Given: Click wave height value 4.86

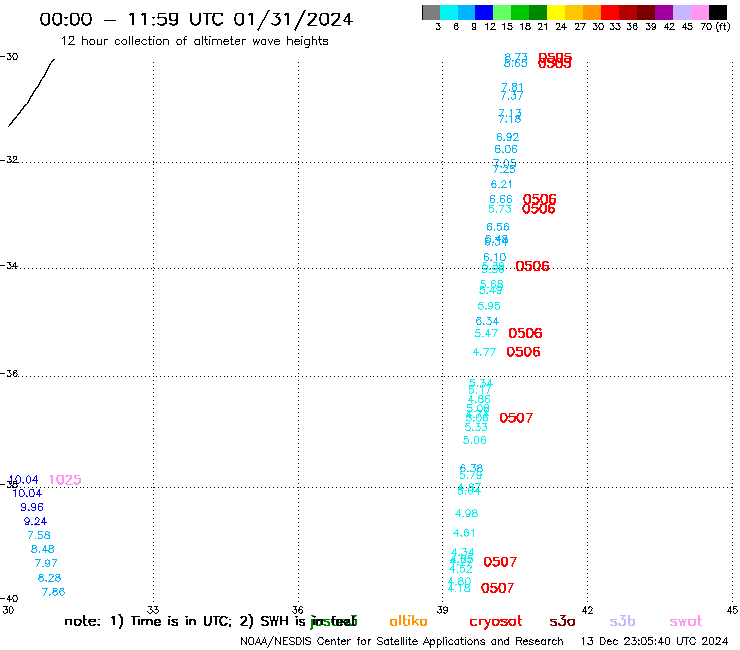Looking at the screenshot, I should (479, 399).
